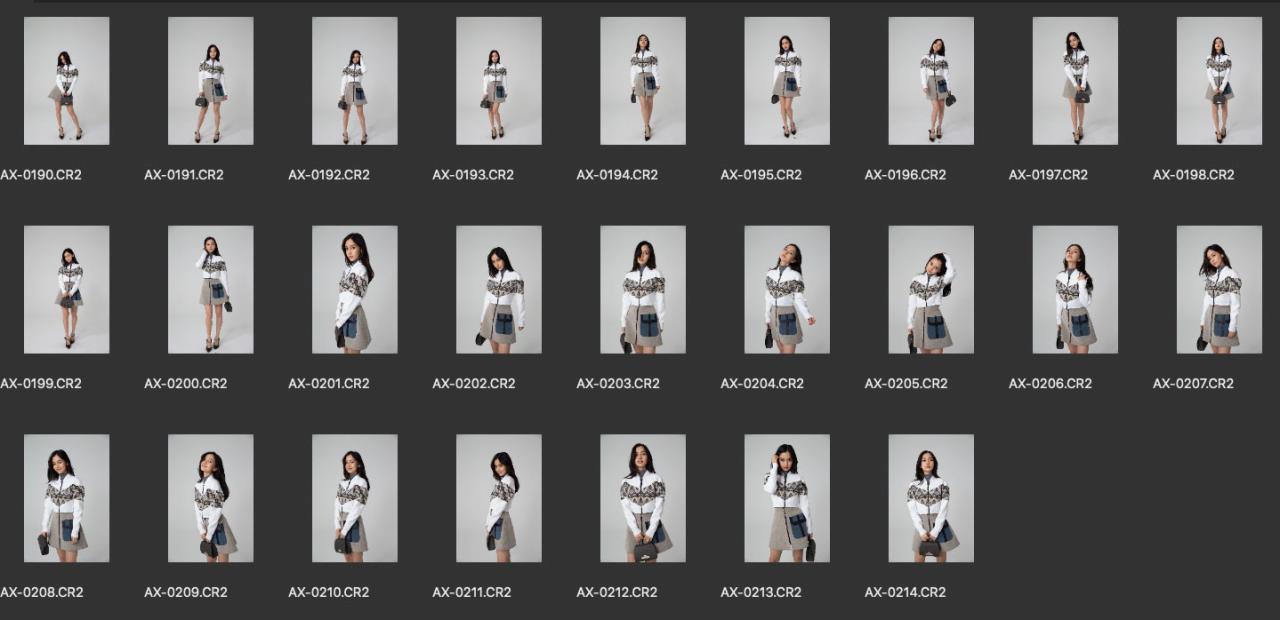This screenshot has width=1280, height=620.
Task: Pick the AX-0198.CR2 thumbnail
Action: (x=1218, y=81)
